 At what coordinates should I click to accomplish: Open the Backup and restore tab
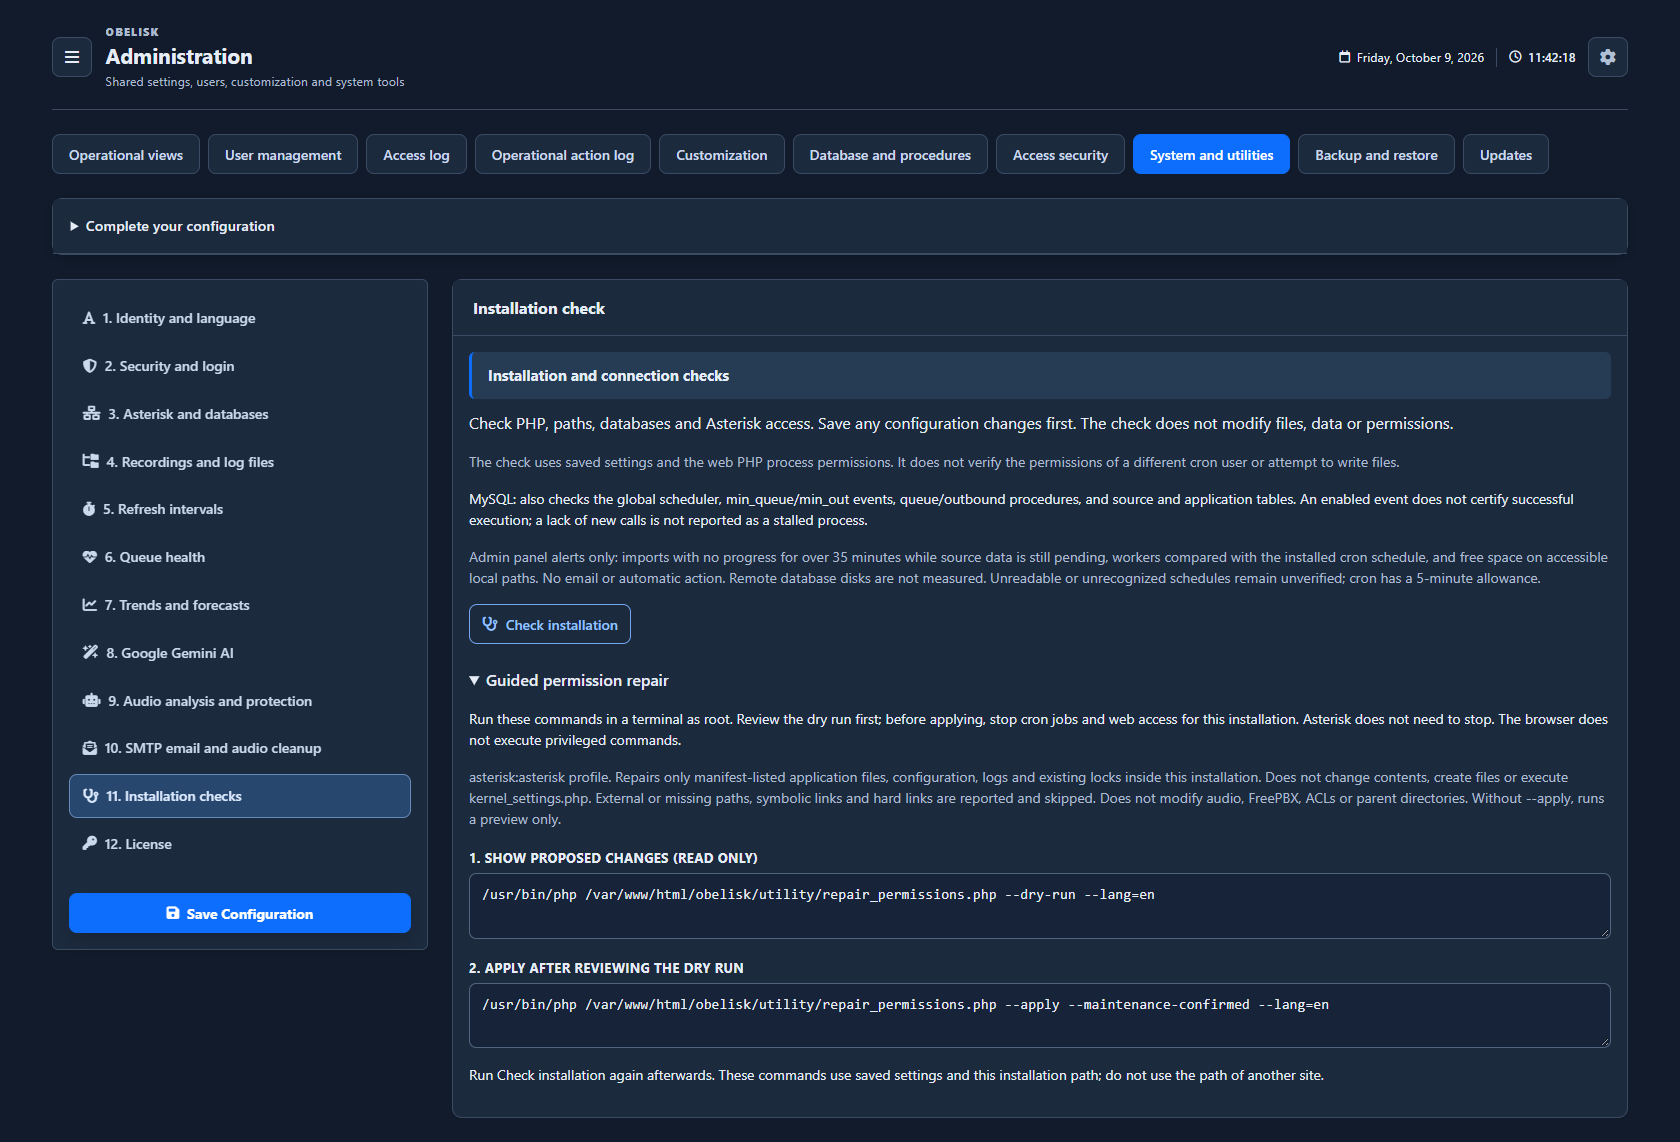pyautogui.click(x=1376, y=154)
